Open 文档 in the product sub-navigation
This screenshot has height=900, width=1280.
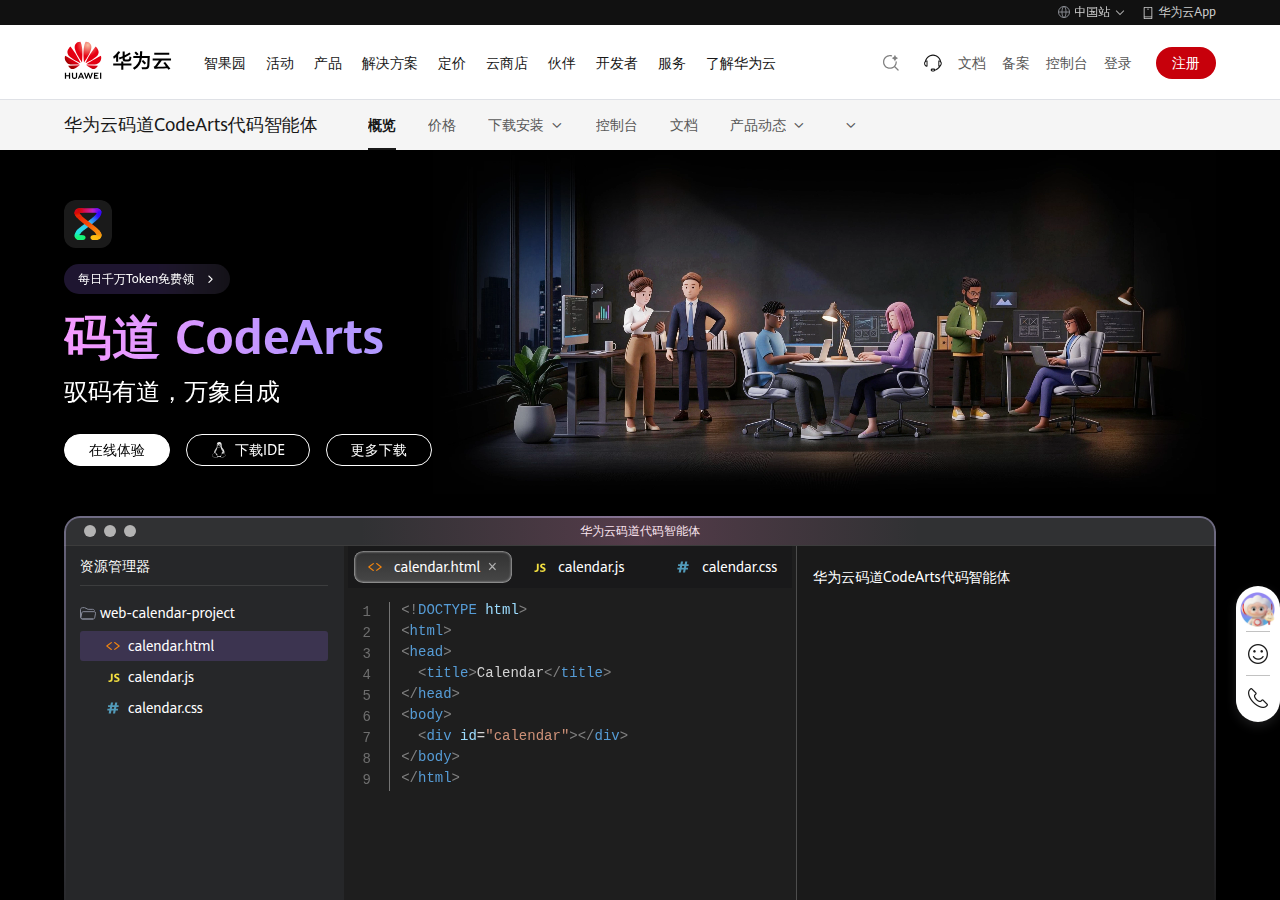(x=684, y=125)
